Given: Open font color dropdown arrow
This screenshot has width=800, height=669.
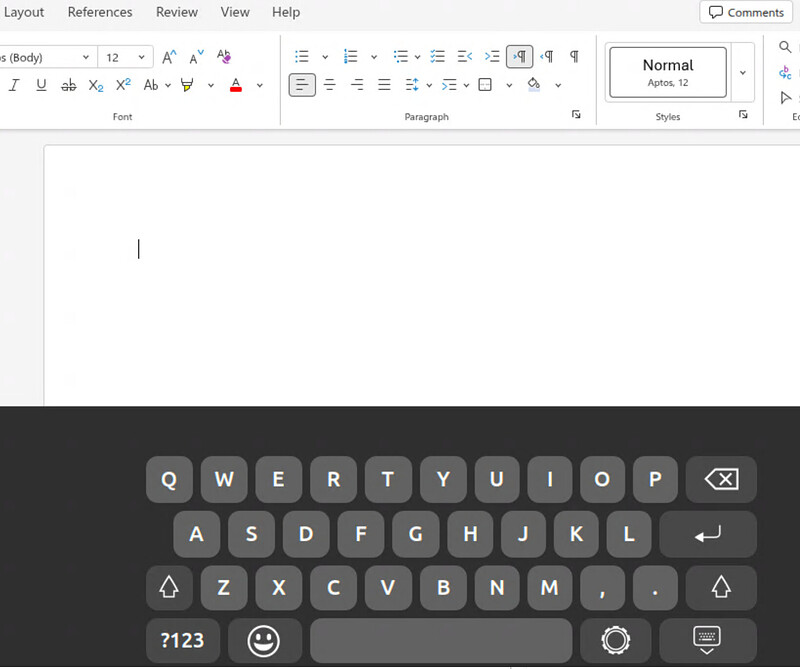Looking at the screenshot, I should point(260,85).
